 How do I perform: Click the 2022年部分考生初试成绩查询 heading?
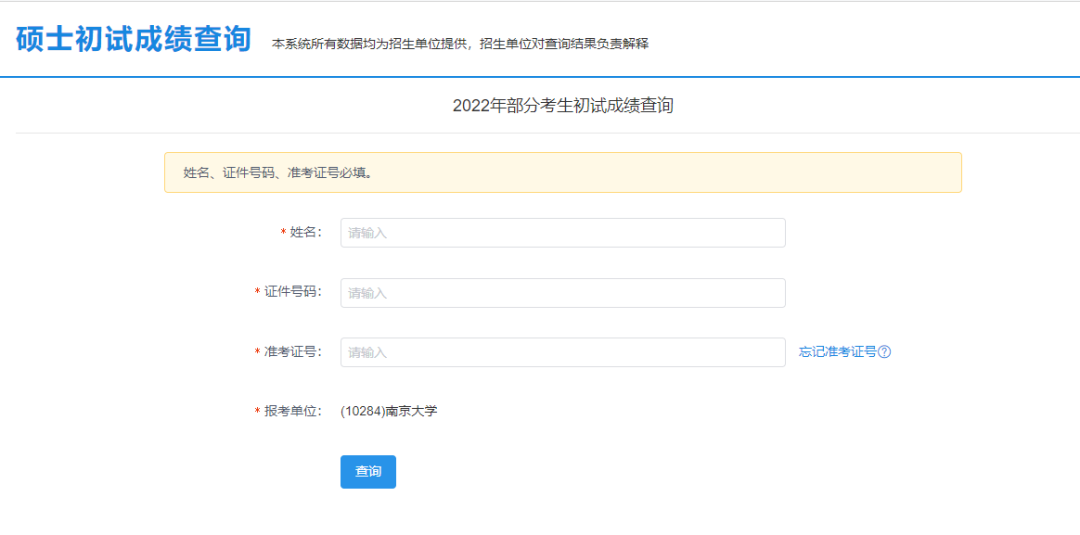(x=563, y=106)
